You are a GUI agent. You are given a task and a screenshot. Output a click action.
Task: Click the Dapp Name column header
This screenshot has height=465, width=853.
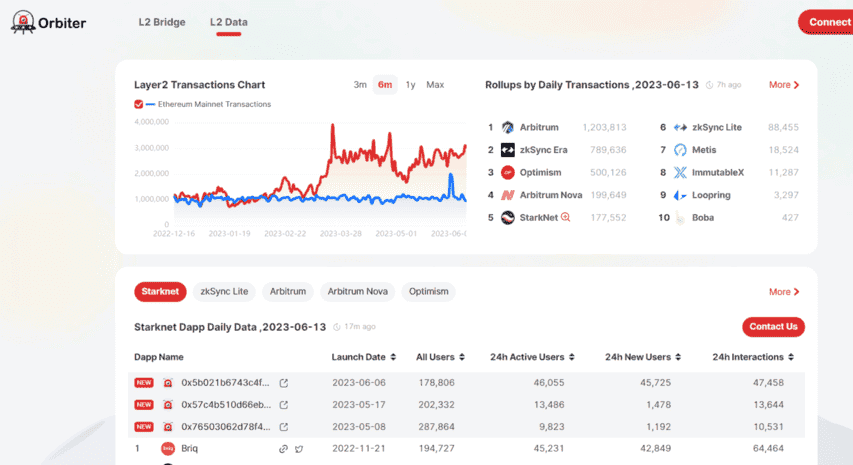[x=158, y=357]
